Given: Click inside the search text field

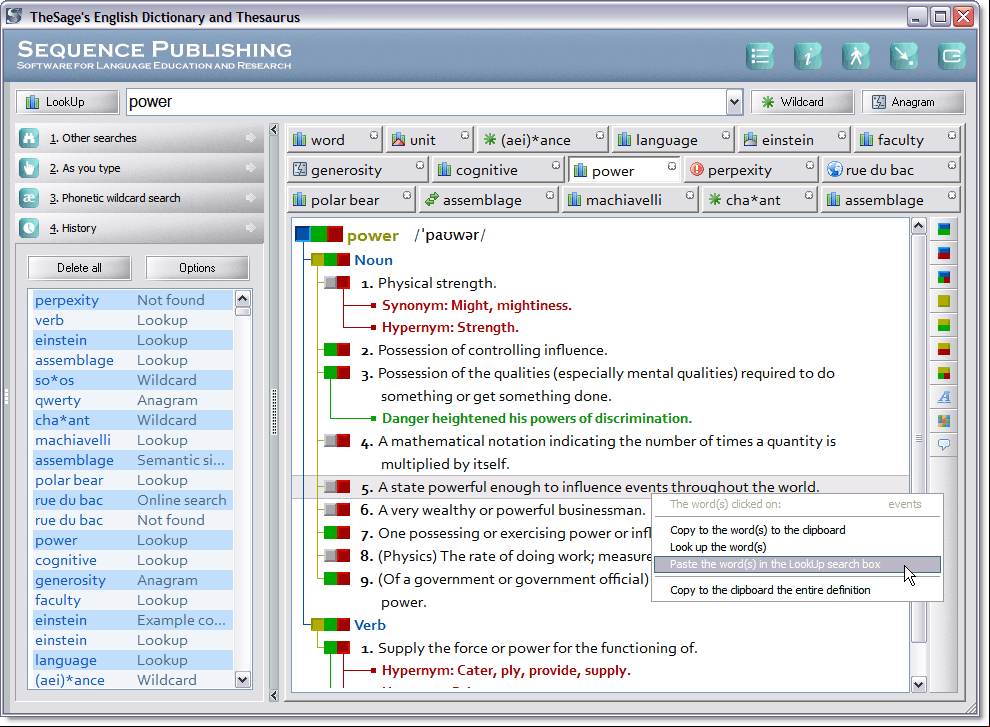Looking at the screenshot, I should 426,102.
